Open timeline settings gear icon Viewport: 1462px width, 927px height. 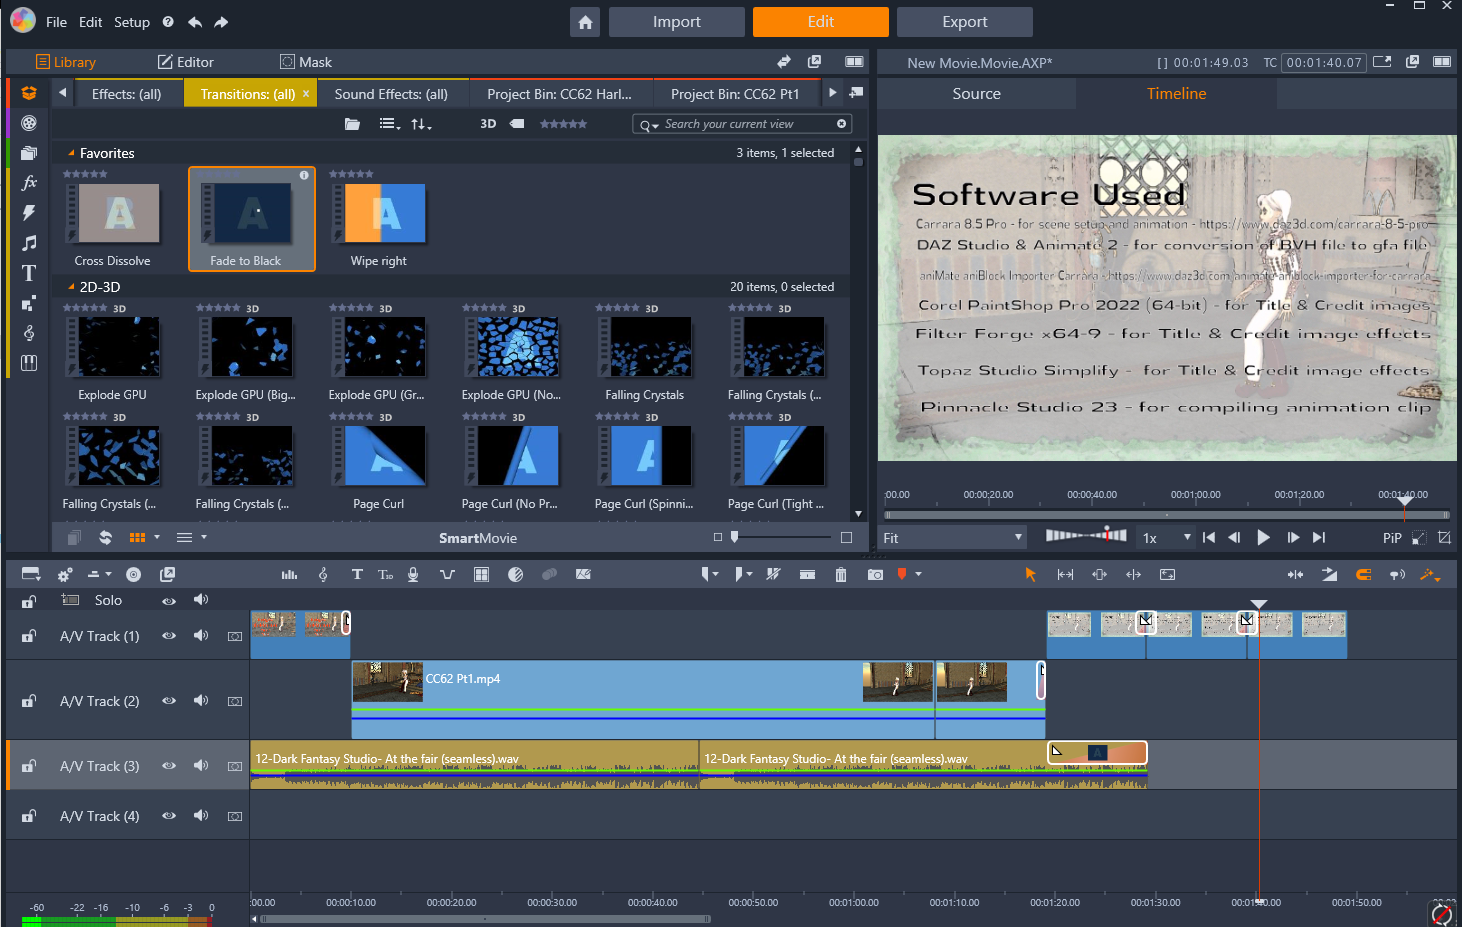click(x=65, y=575)
